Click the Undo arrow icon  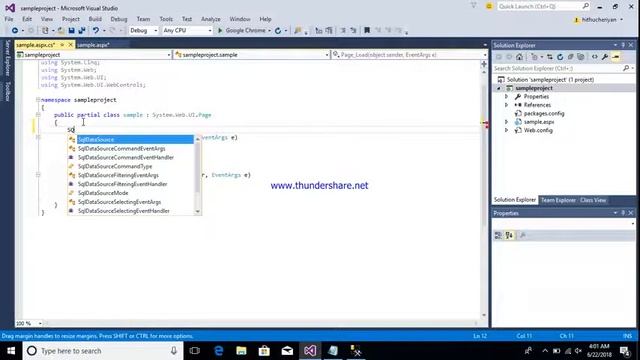tap(96, 31)
